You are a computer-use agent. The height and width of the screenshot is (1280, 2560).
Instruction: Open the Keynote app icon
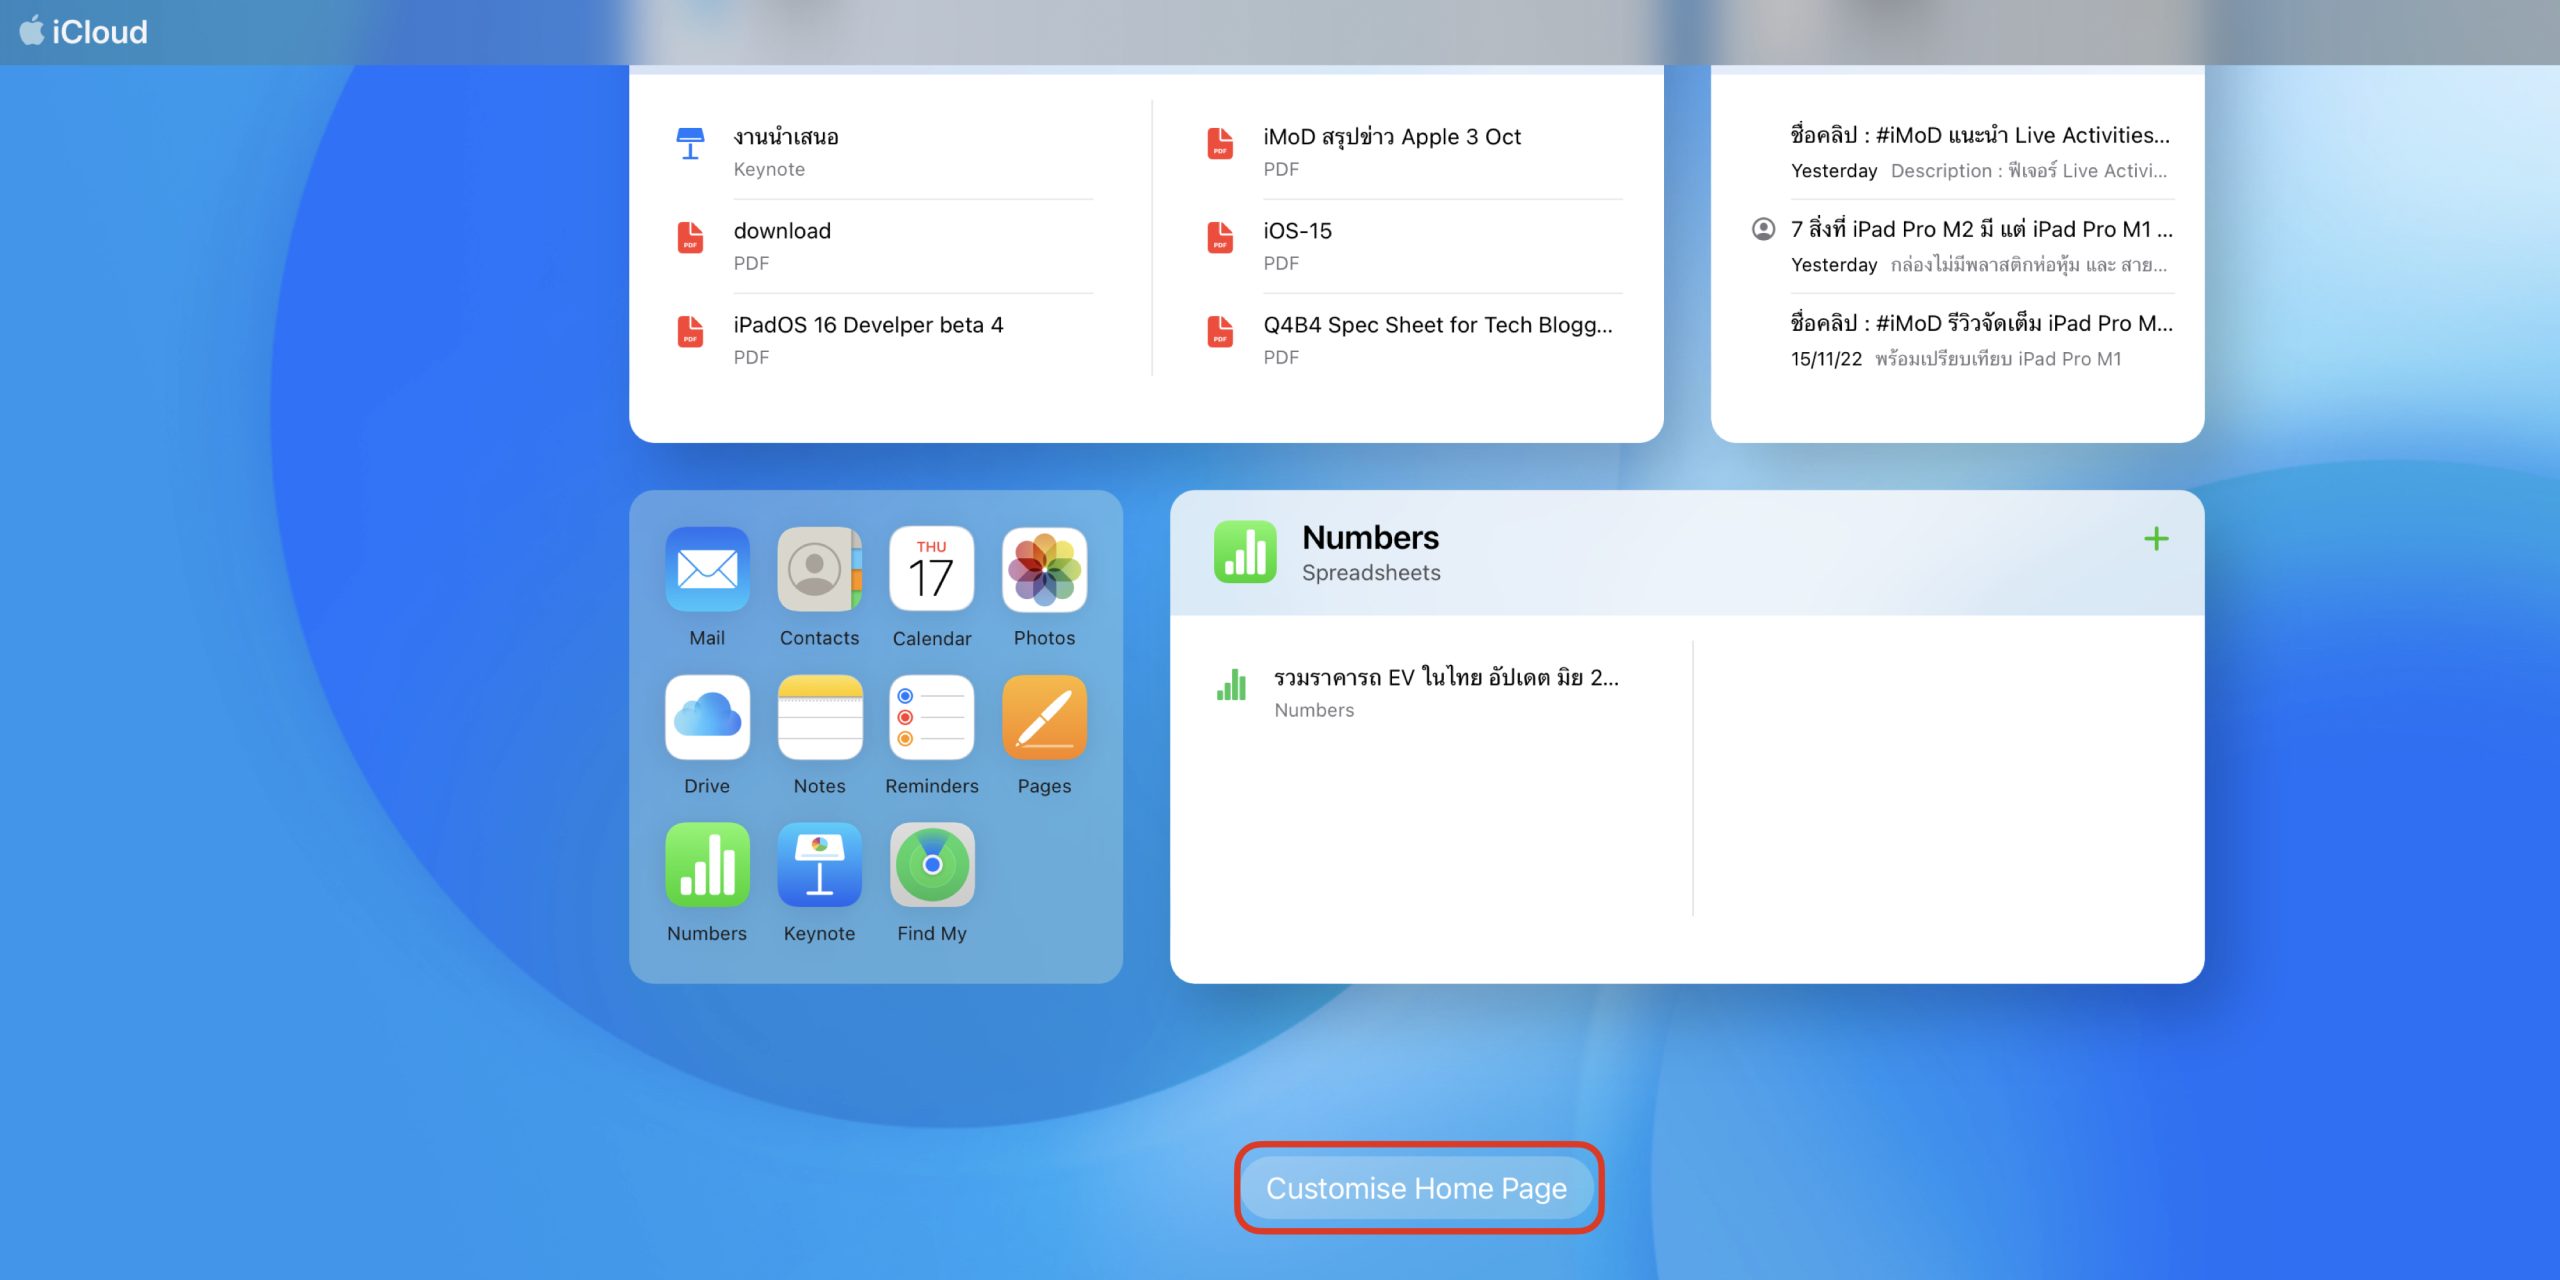point(819,866)
